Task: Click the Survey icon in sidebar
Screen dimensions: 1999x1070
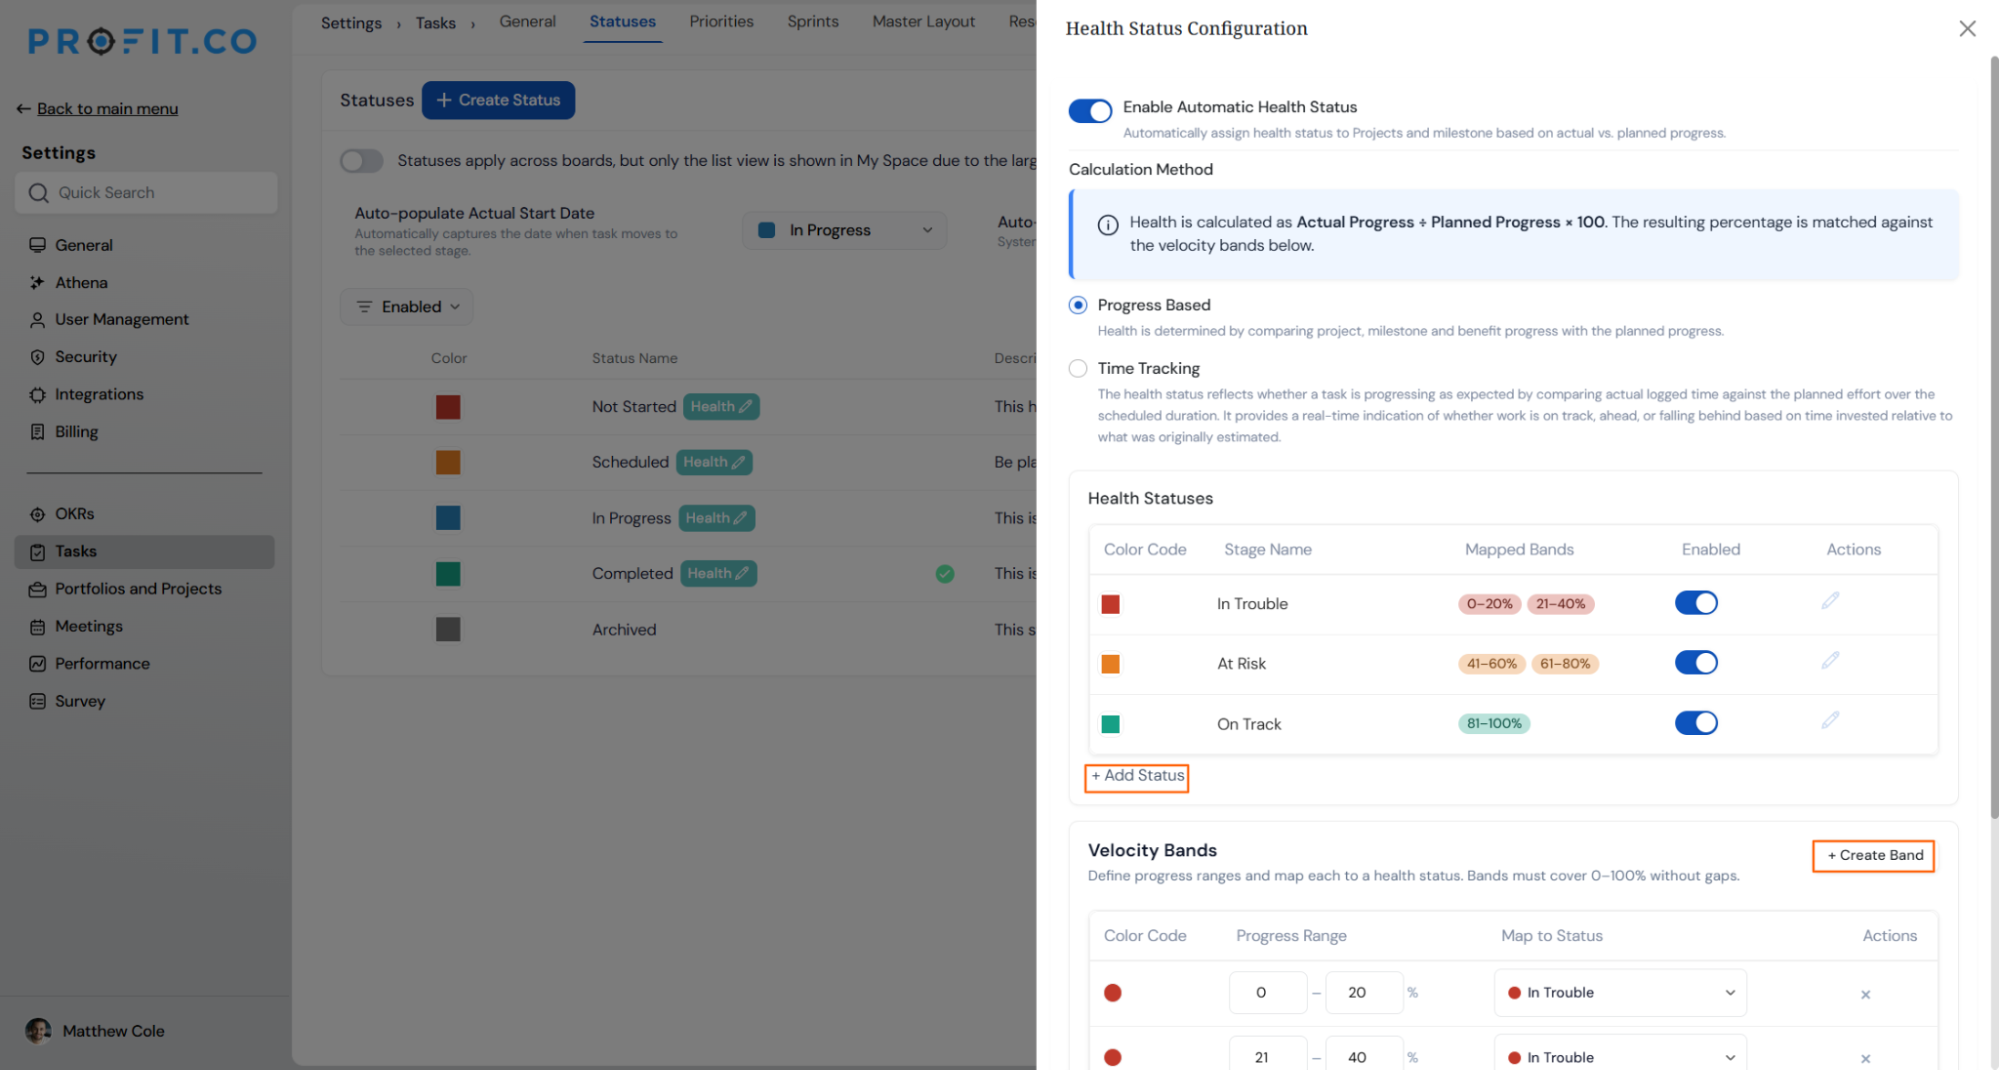Action: (37, 702)
